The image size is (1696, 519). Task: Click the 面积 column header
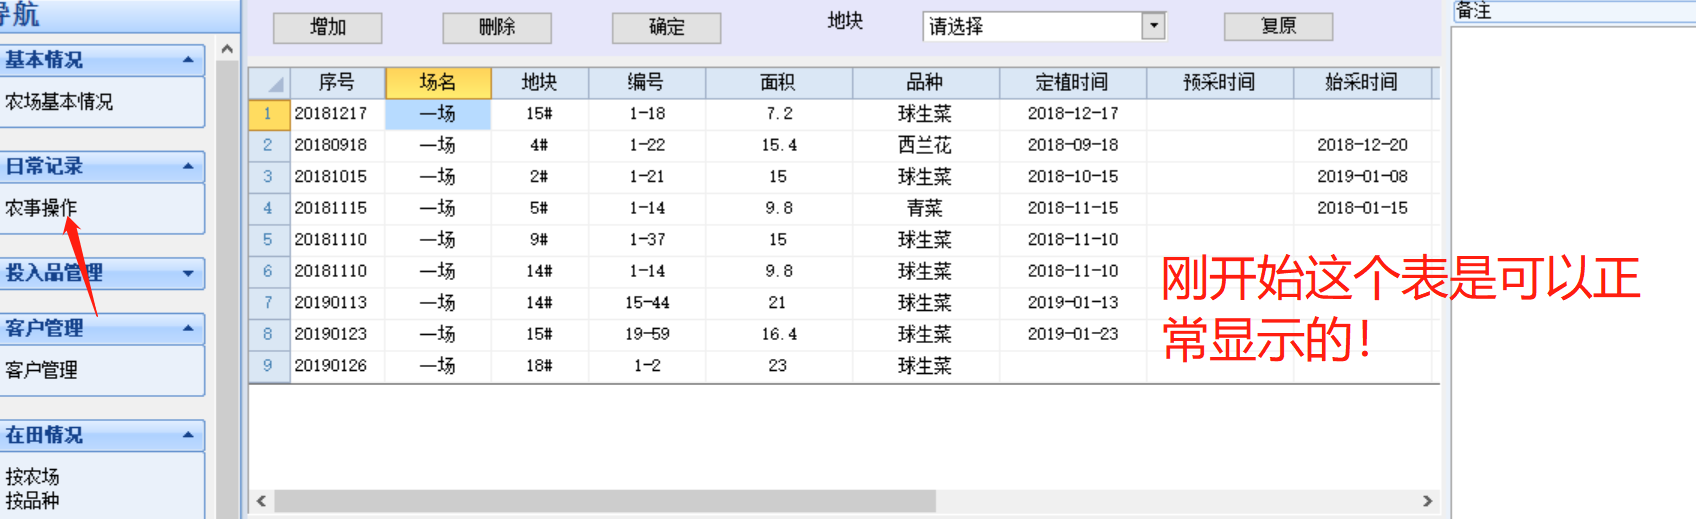click(x=778, y=82)
